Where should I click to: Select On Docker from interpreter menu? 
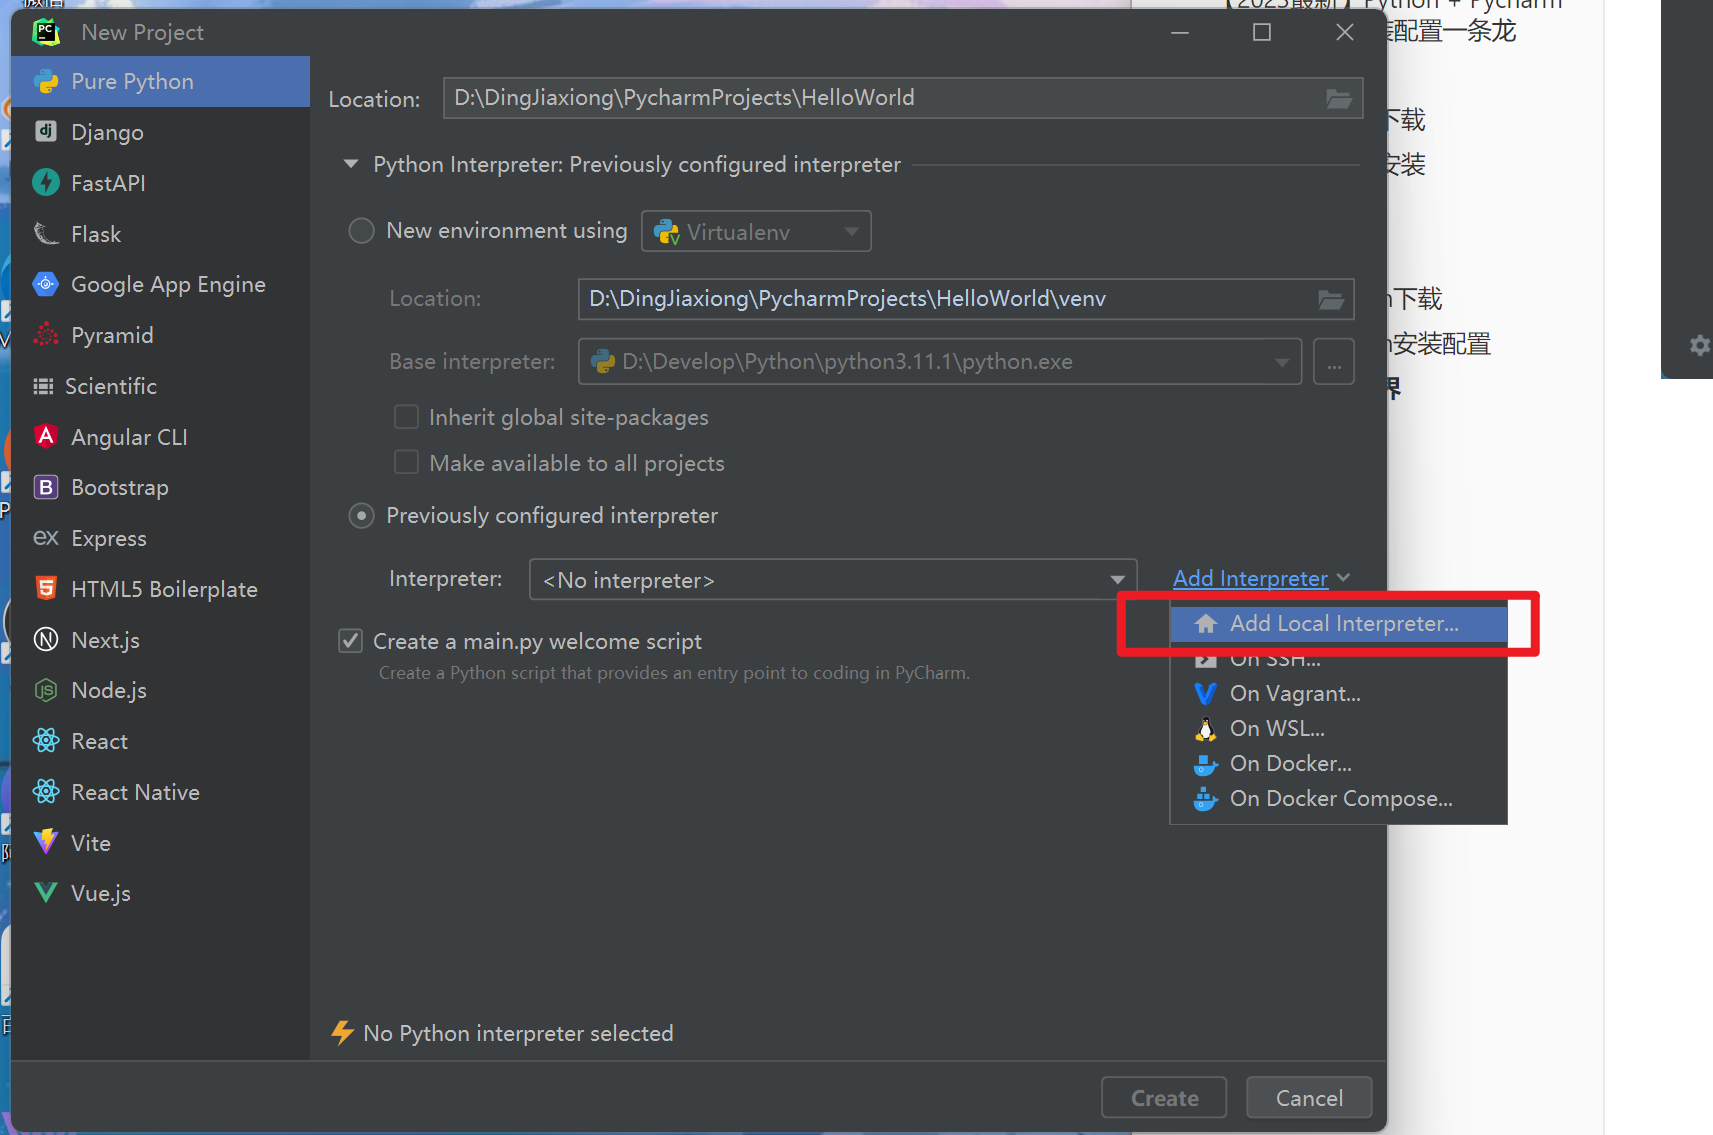[x=1289, y=763]
